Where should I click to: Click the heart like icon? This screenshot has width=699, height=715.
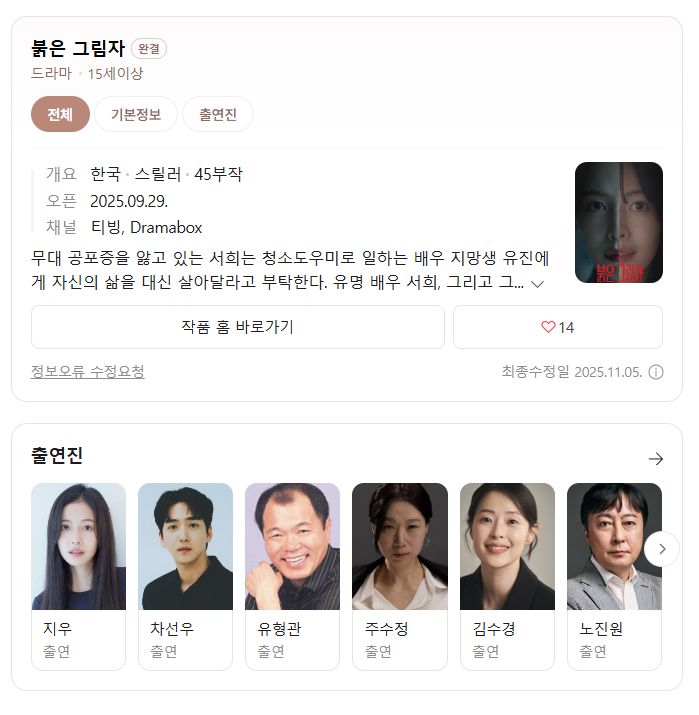[x=548, y=327]
